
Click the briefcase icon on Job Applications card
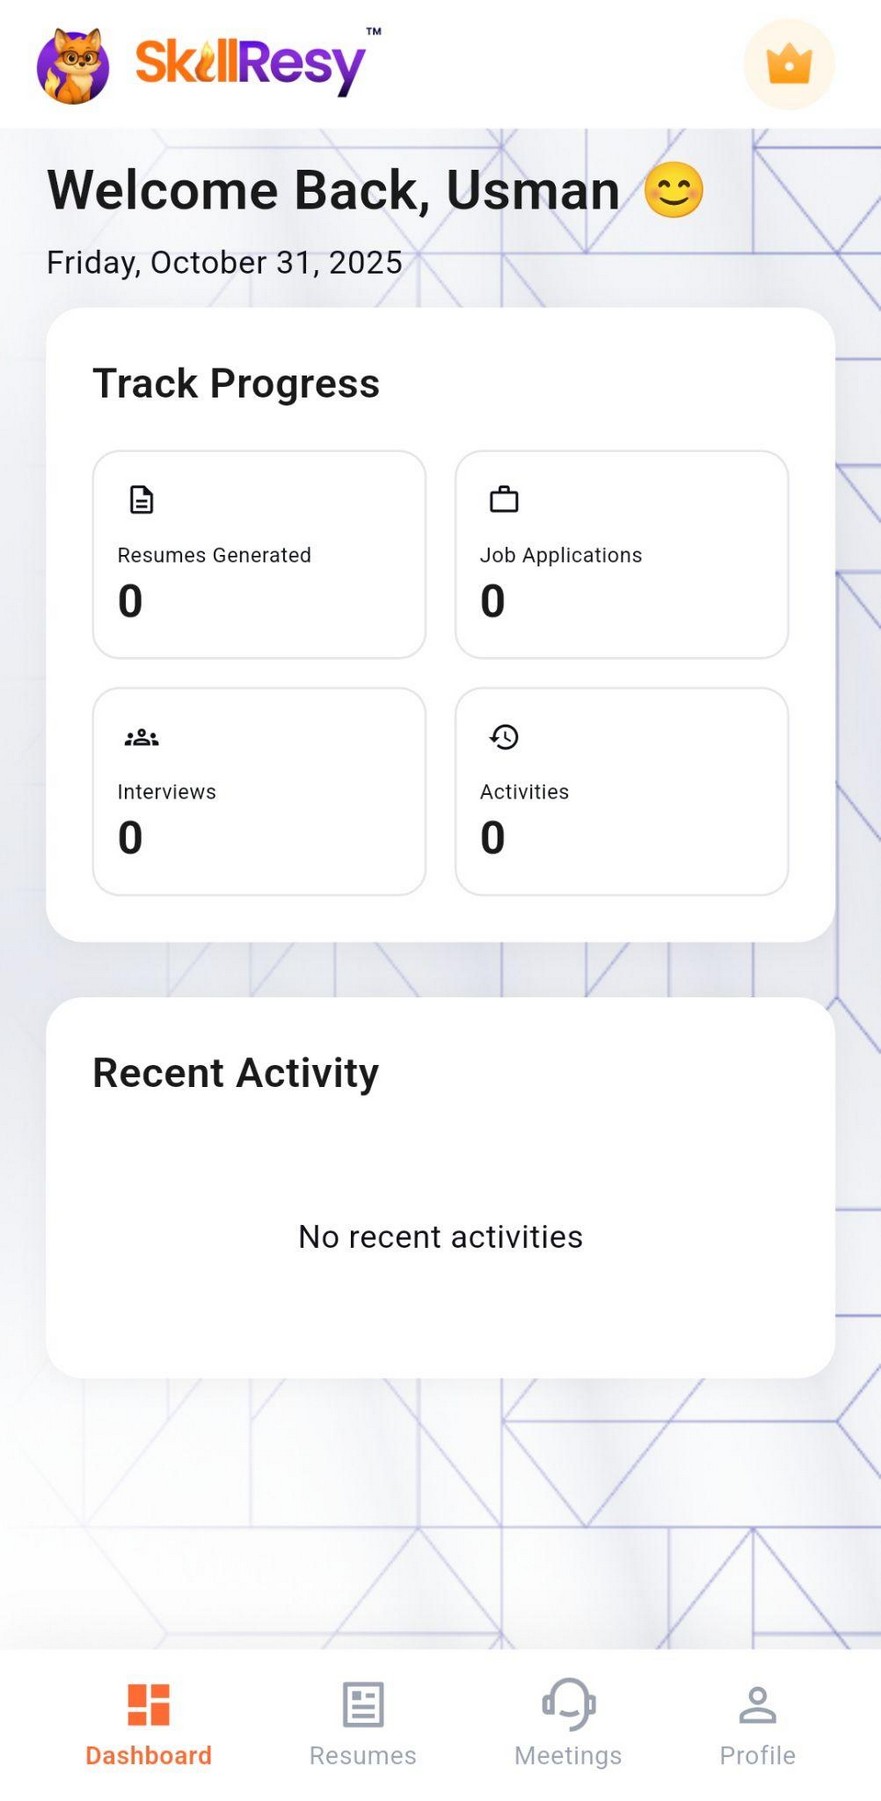click(x=503, y=499)
